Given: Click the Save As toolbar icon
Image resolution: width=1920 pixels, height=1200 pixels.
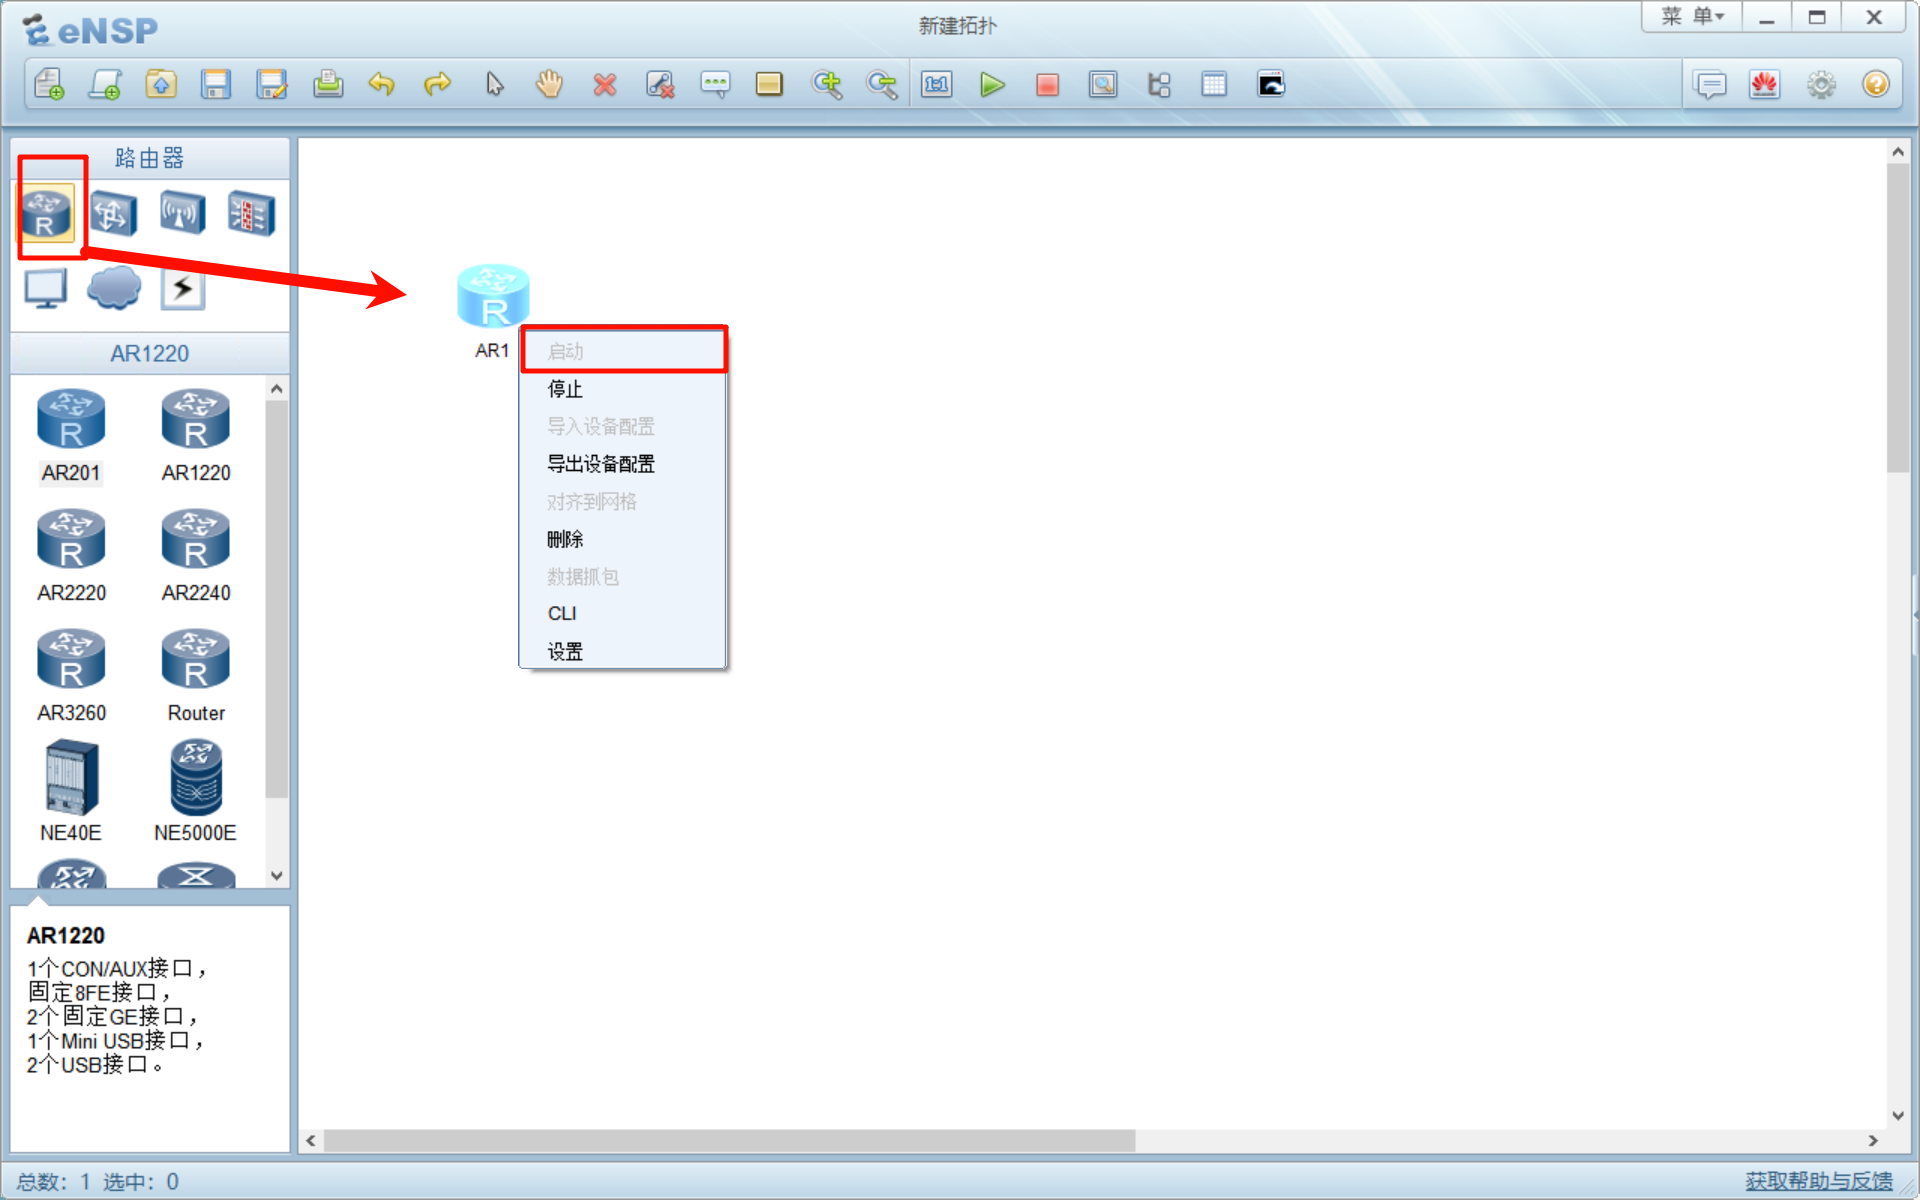Looking at the screenshot, I should tap(272, 84).
